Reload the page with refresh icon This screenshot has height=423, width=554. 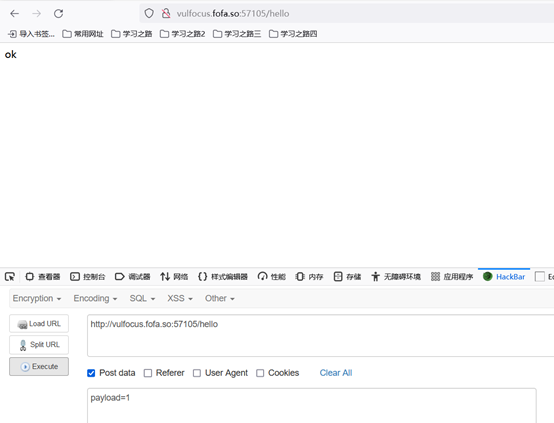(58, 14)
